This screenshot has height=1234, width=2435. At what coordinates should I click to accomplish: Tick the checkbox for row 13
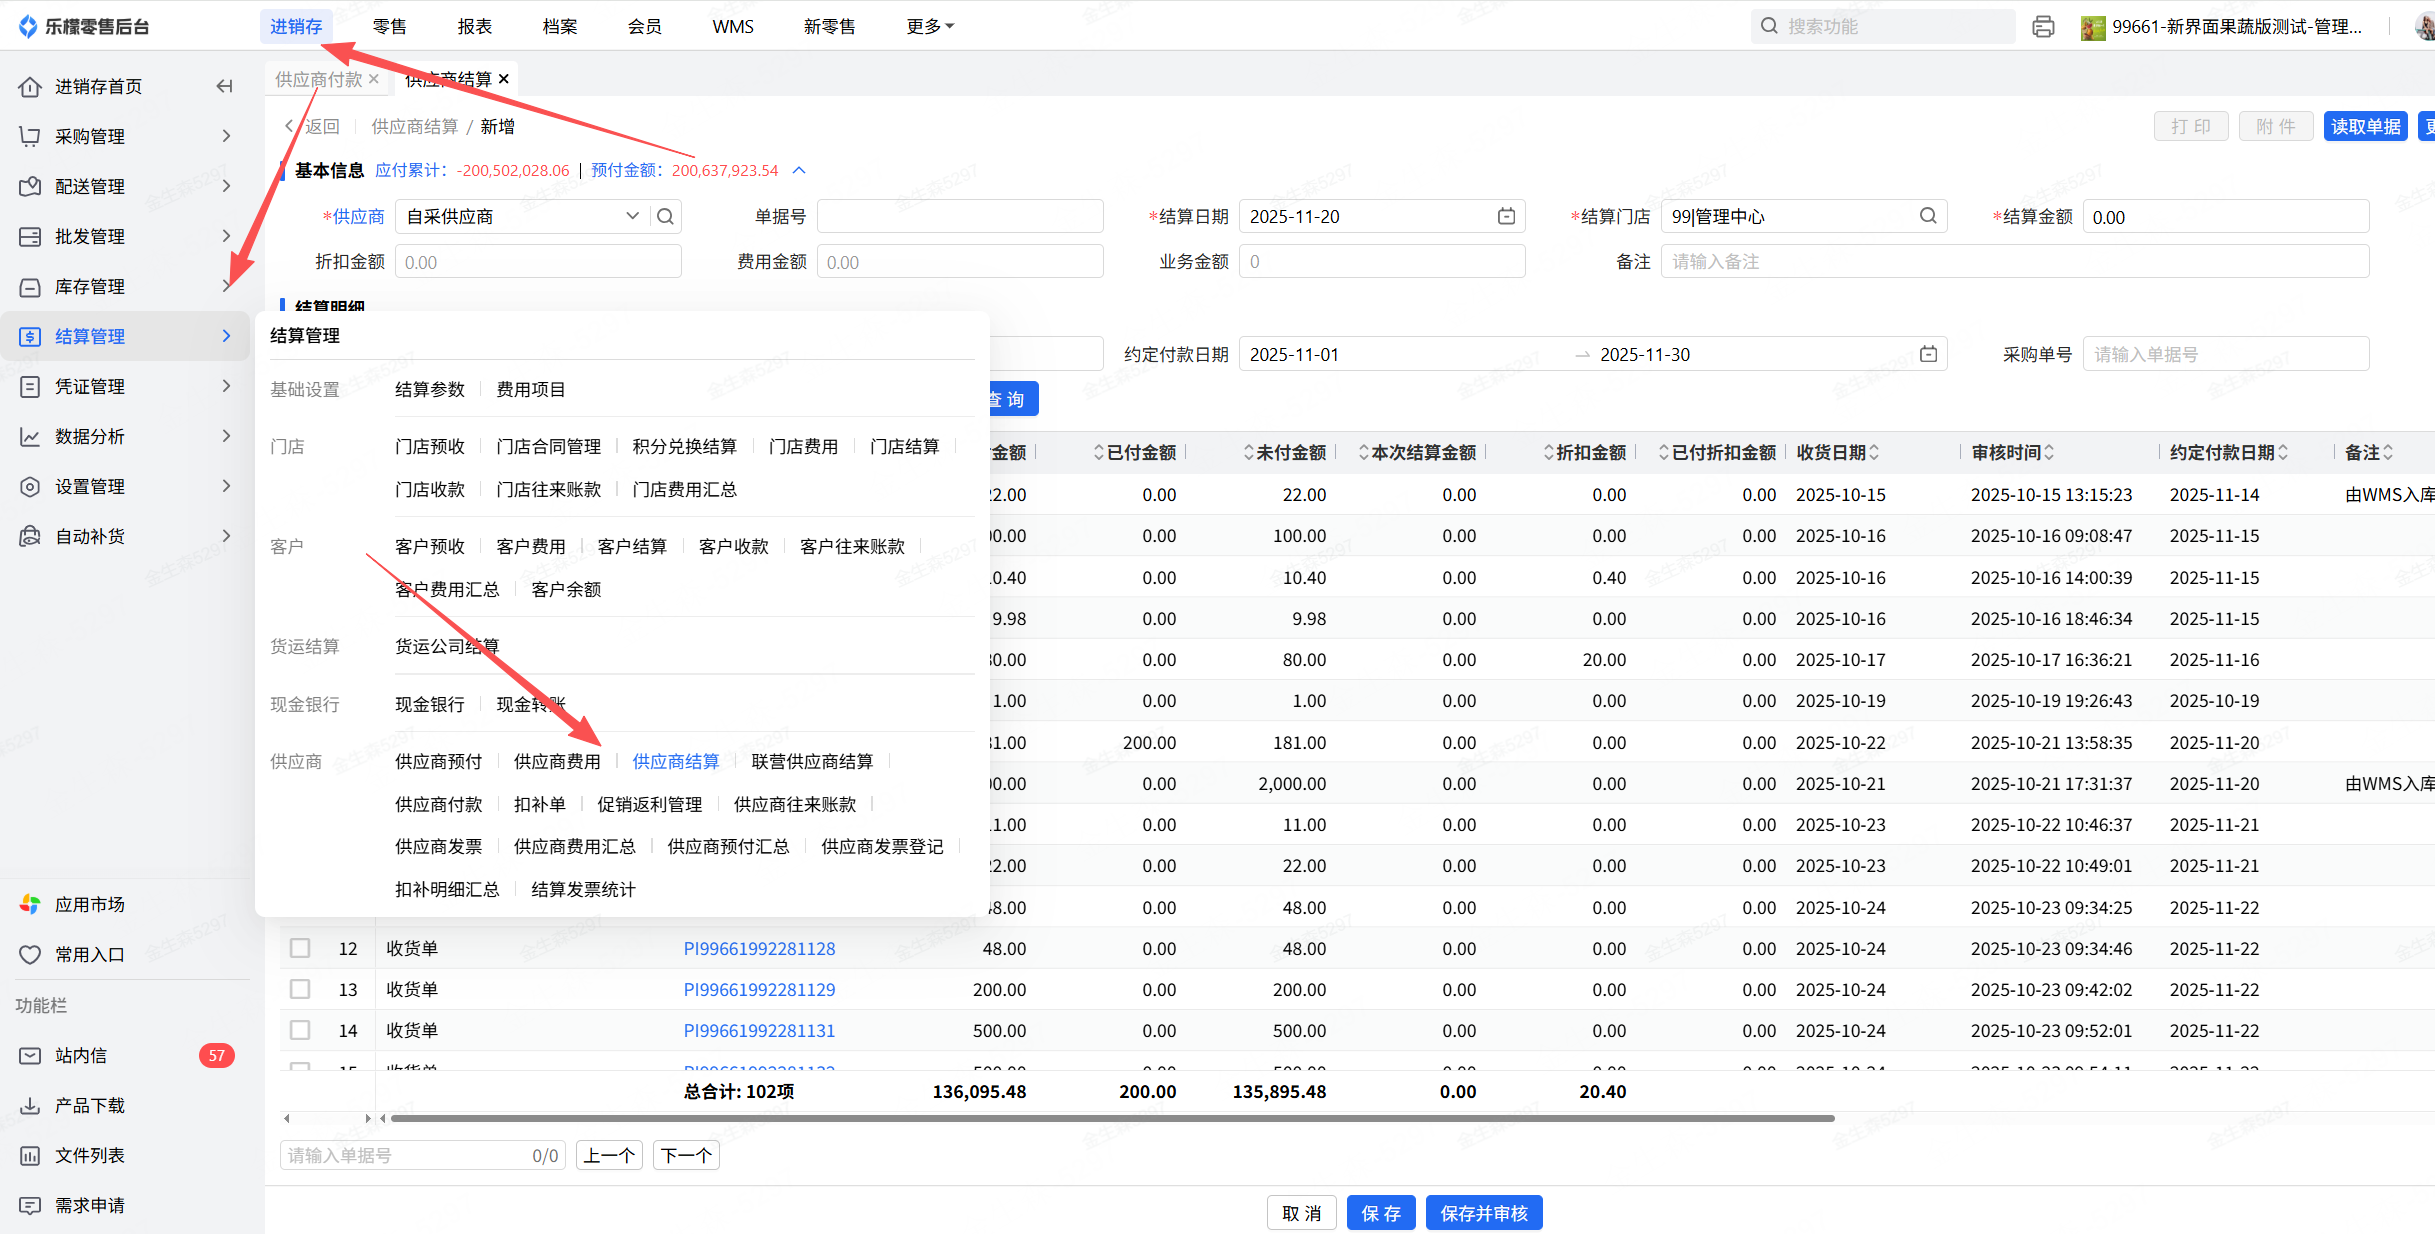point(300,989)
